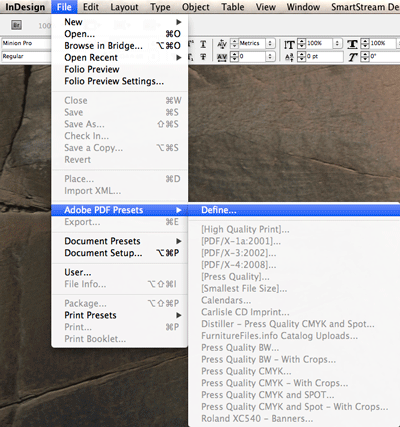The image size is (400, 427).
Task: Select Press Quality BW... preset
Action: [x=294, y=348]
